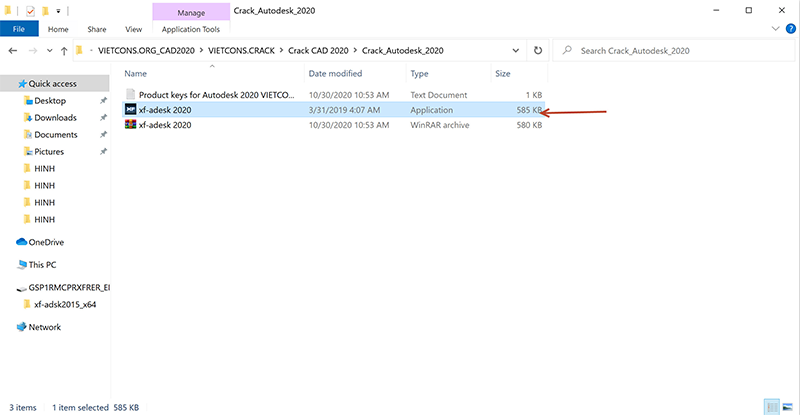This screenshot has width=800, height=415.
Task: Sort by the Name column header
Action: (x=136, y=74)
